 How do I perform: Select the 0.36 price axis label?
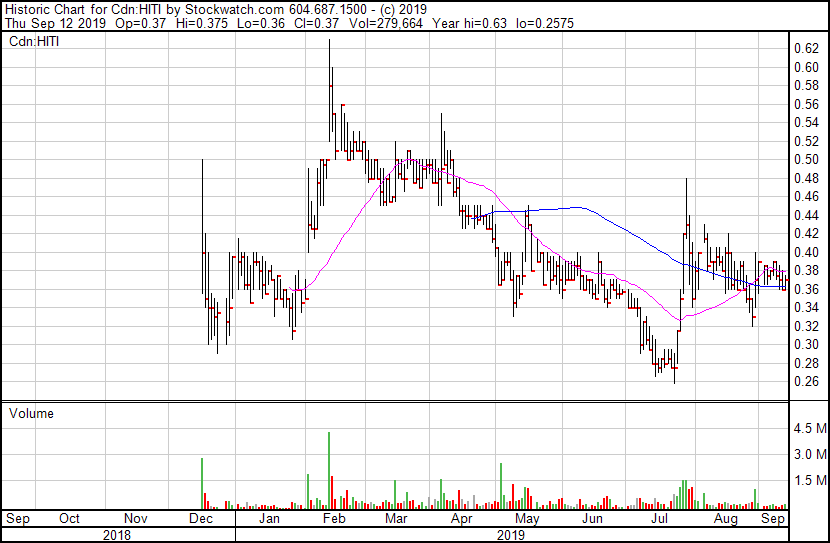[x=807, y=289]
